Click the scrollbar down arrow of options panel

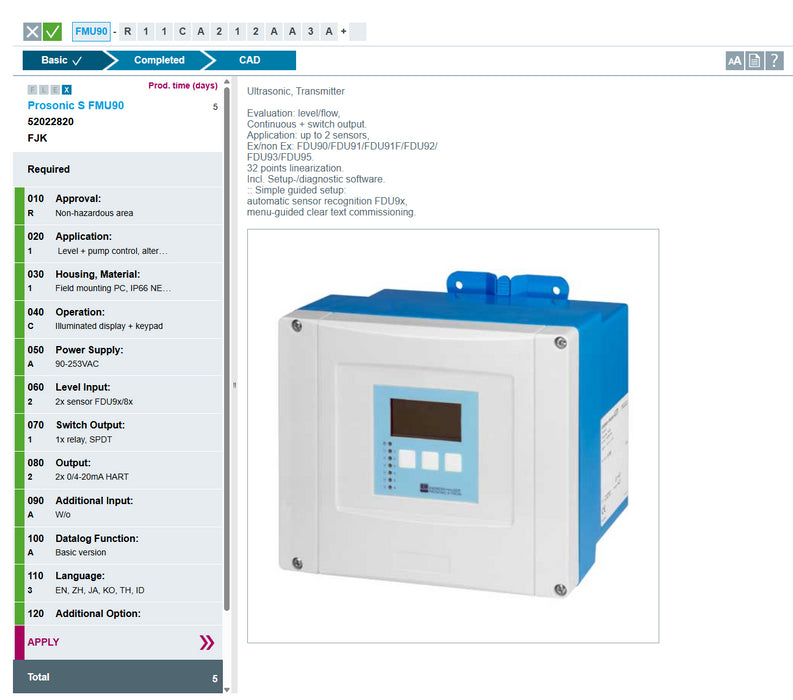pos(227,689)
